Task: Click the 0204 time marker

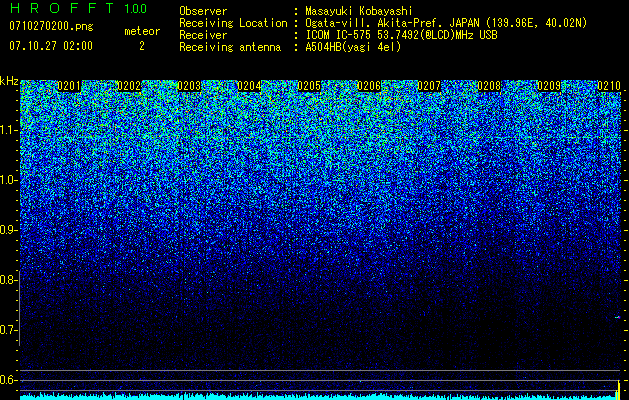Action: pyautogui.click(x=249, y=86)
